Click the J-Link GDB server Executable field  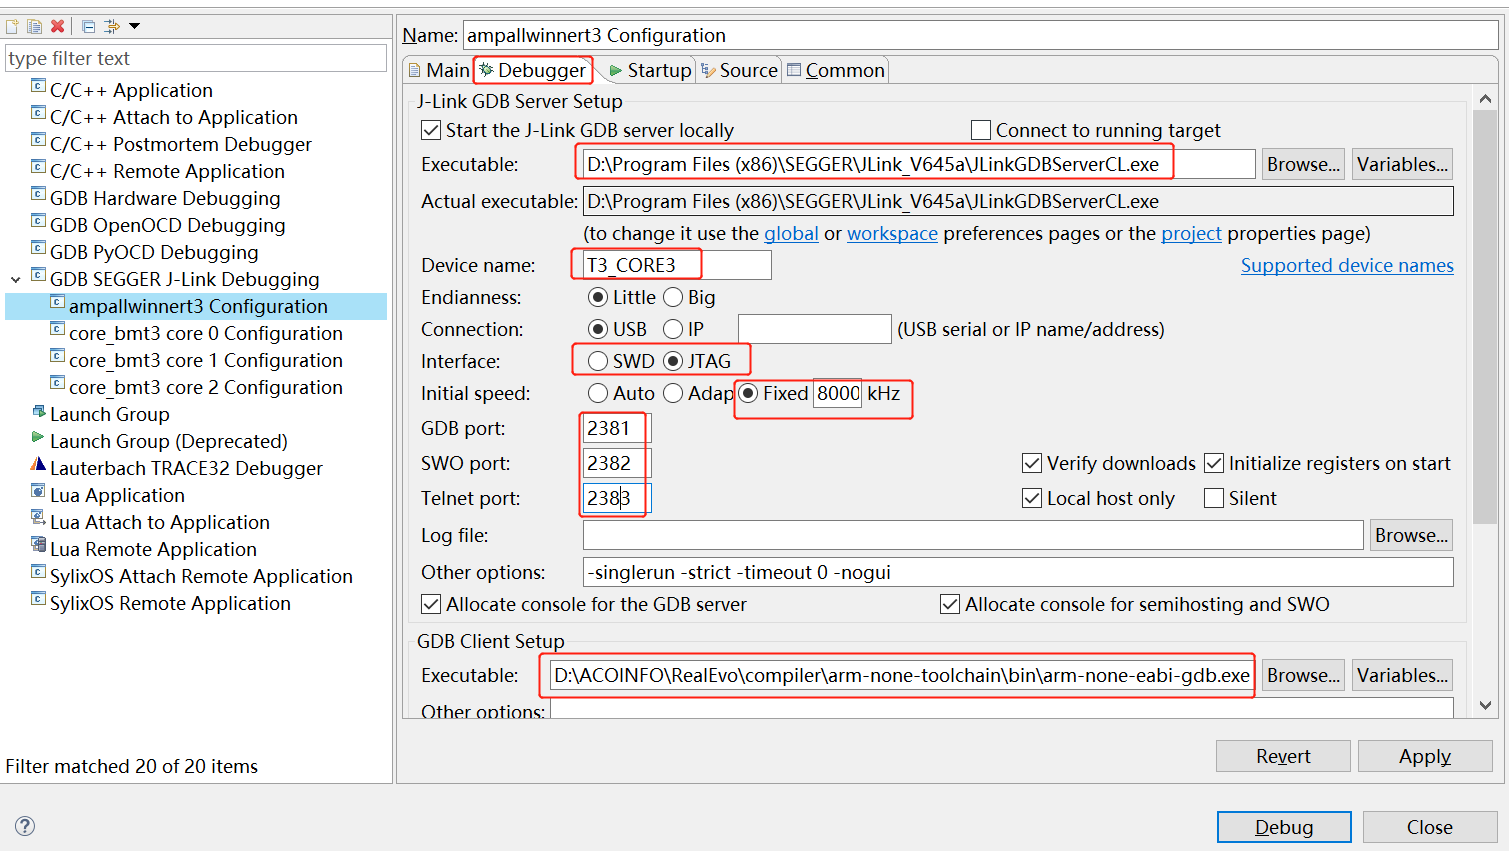917,164
